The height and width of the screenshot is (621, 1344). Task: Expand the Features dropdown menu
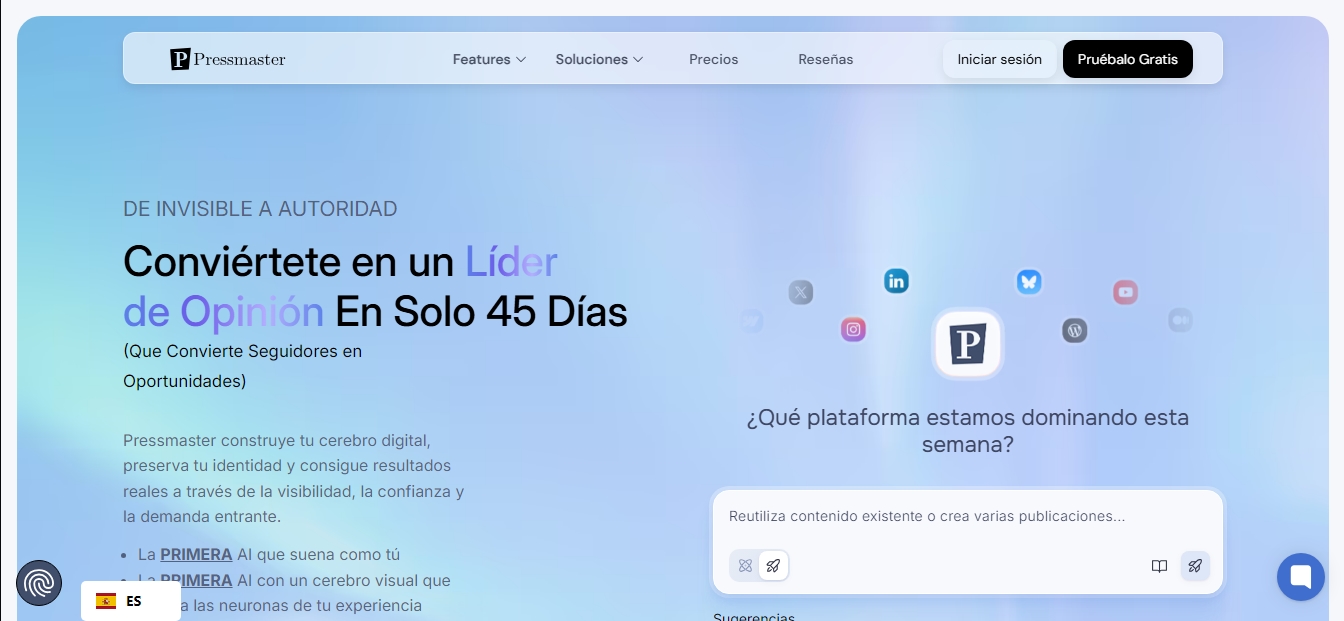(489, 59)
